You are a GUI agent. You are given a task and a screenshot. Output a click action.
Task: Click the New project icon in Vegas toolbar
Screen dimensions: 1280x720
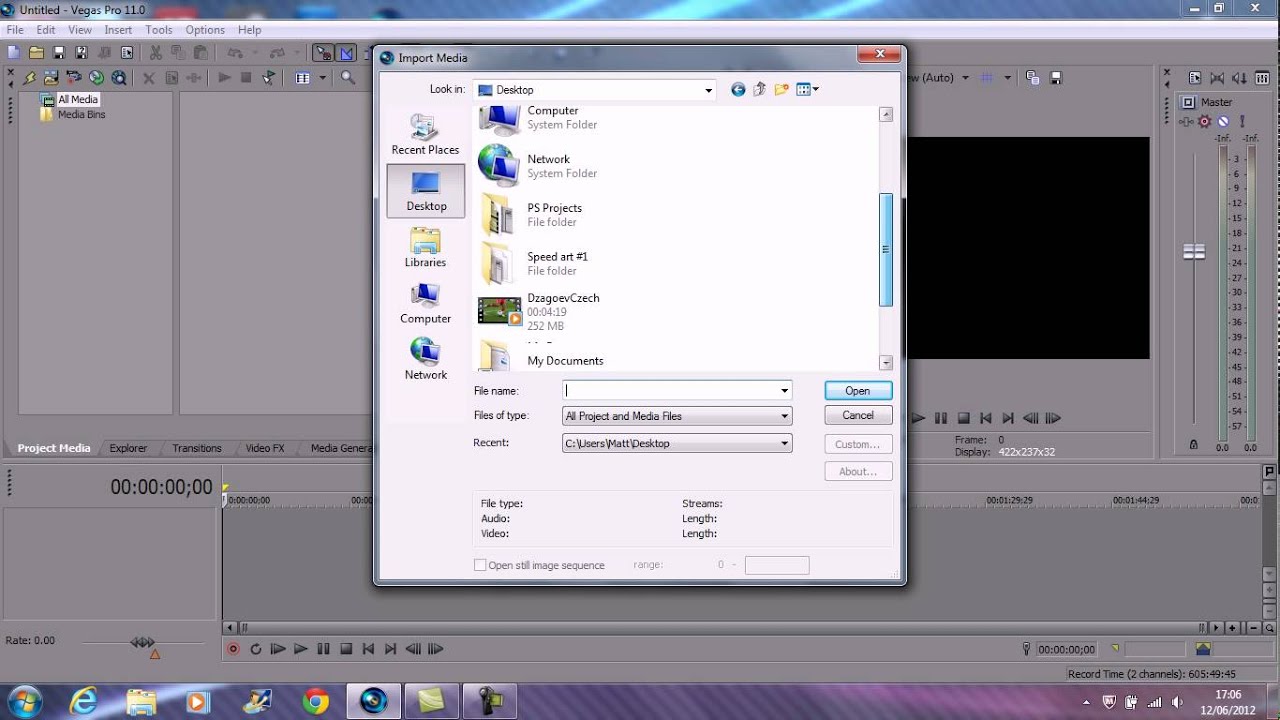tap(14, 52)
